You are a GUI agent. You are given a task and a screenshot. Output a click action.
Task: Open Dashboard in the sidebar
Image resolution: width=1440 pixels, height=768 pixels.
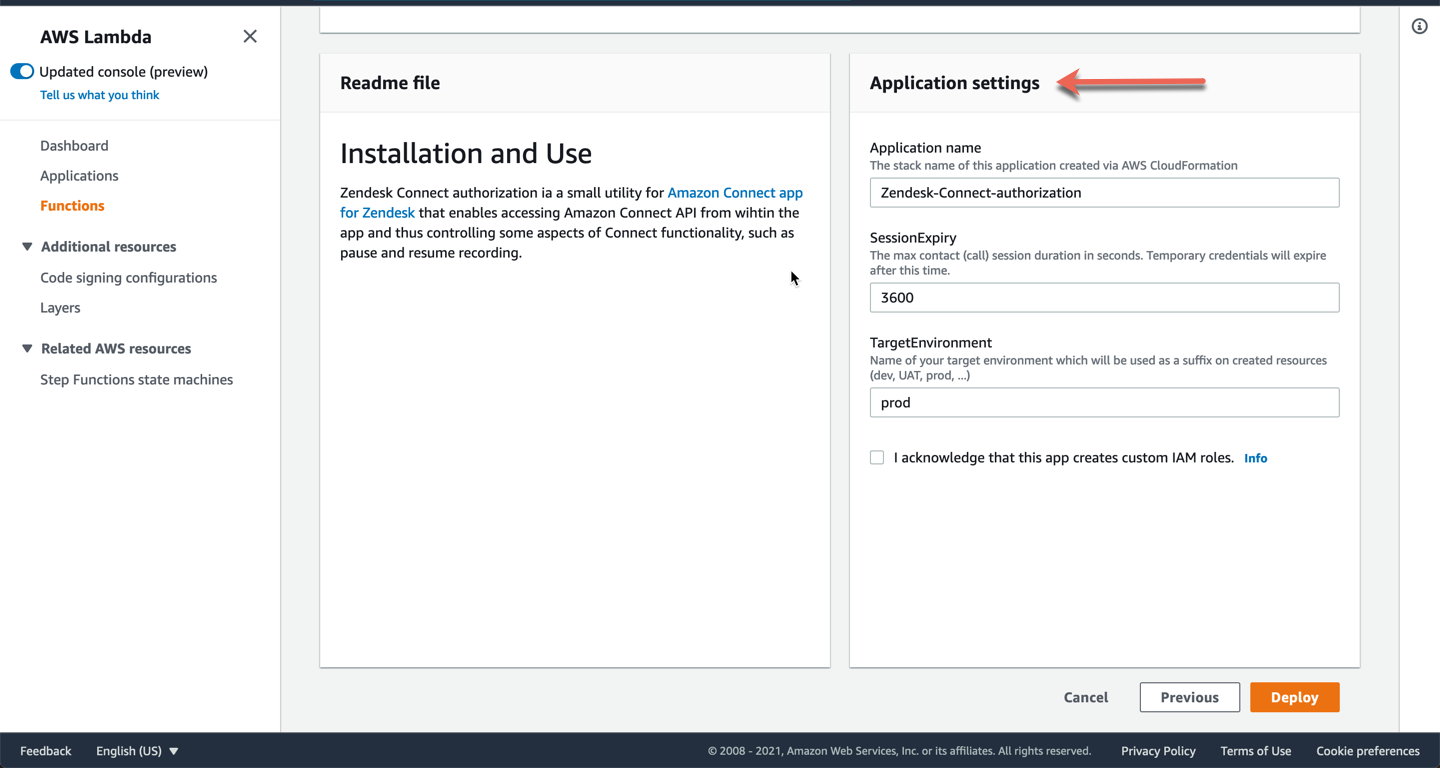[74, 146]
